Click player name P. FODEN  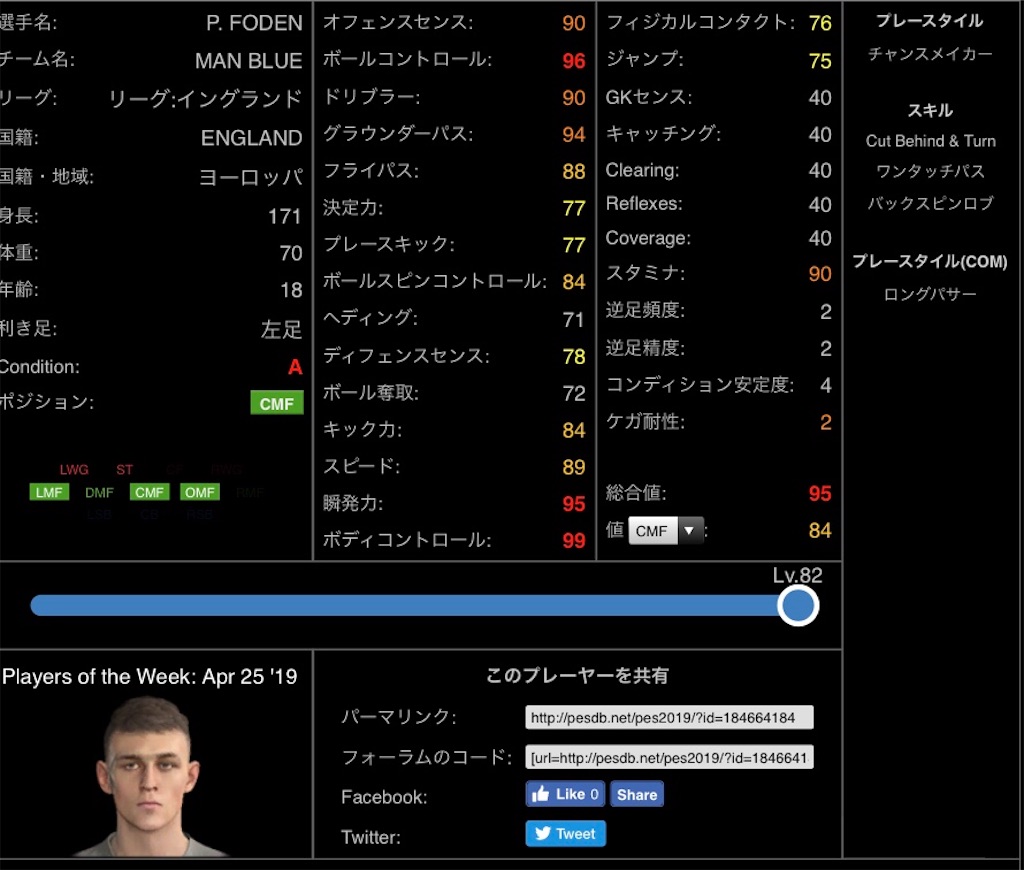pos(254,23)
